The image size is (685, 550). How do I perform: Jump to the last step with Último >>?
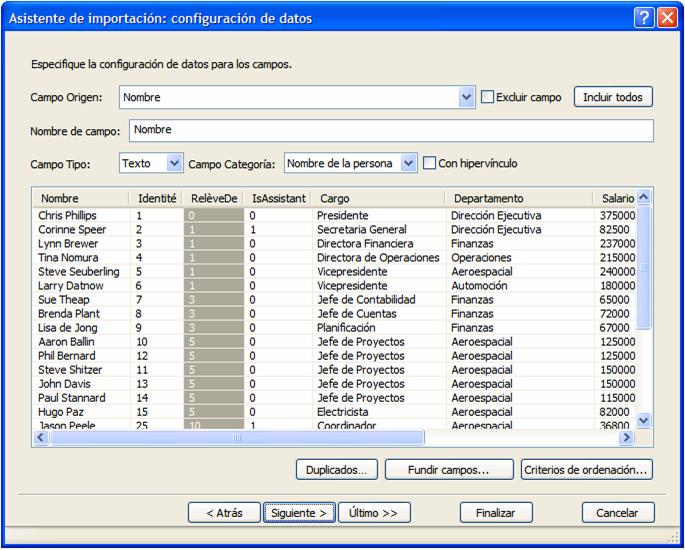[x=374, y=513]
